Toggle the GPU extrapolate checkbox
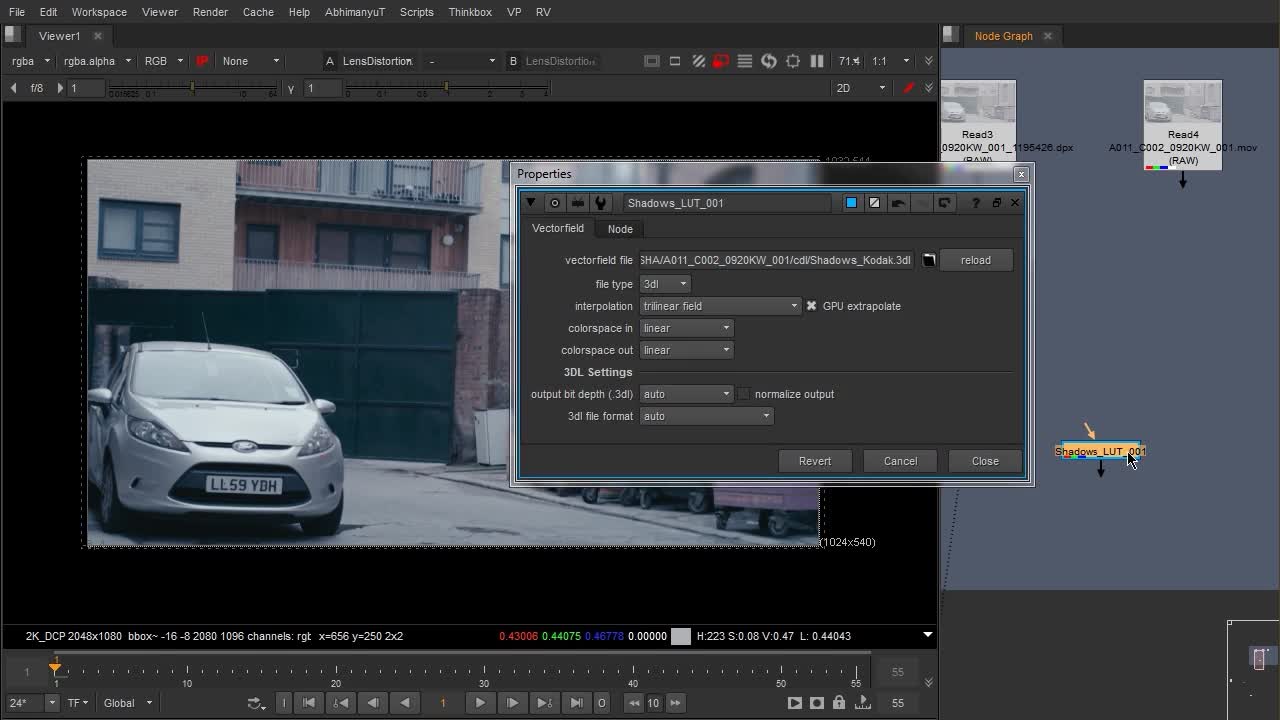 point(811,306)
